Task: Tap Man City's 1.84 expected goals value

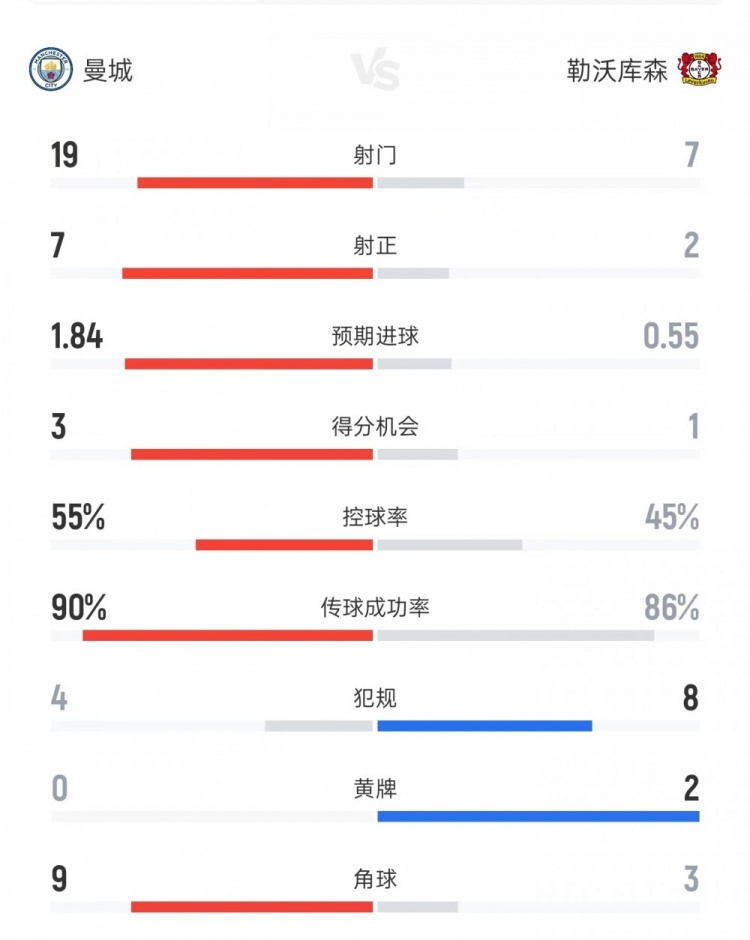Action: point(77,337)
